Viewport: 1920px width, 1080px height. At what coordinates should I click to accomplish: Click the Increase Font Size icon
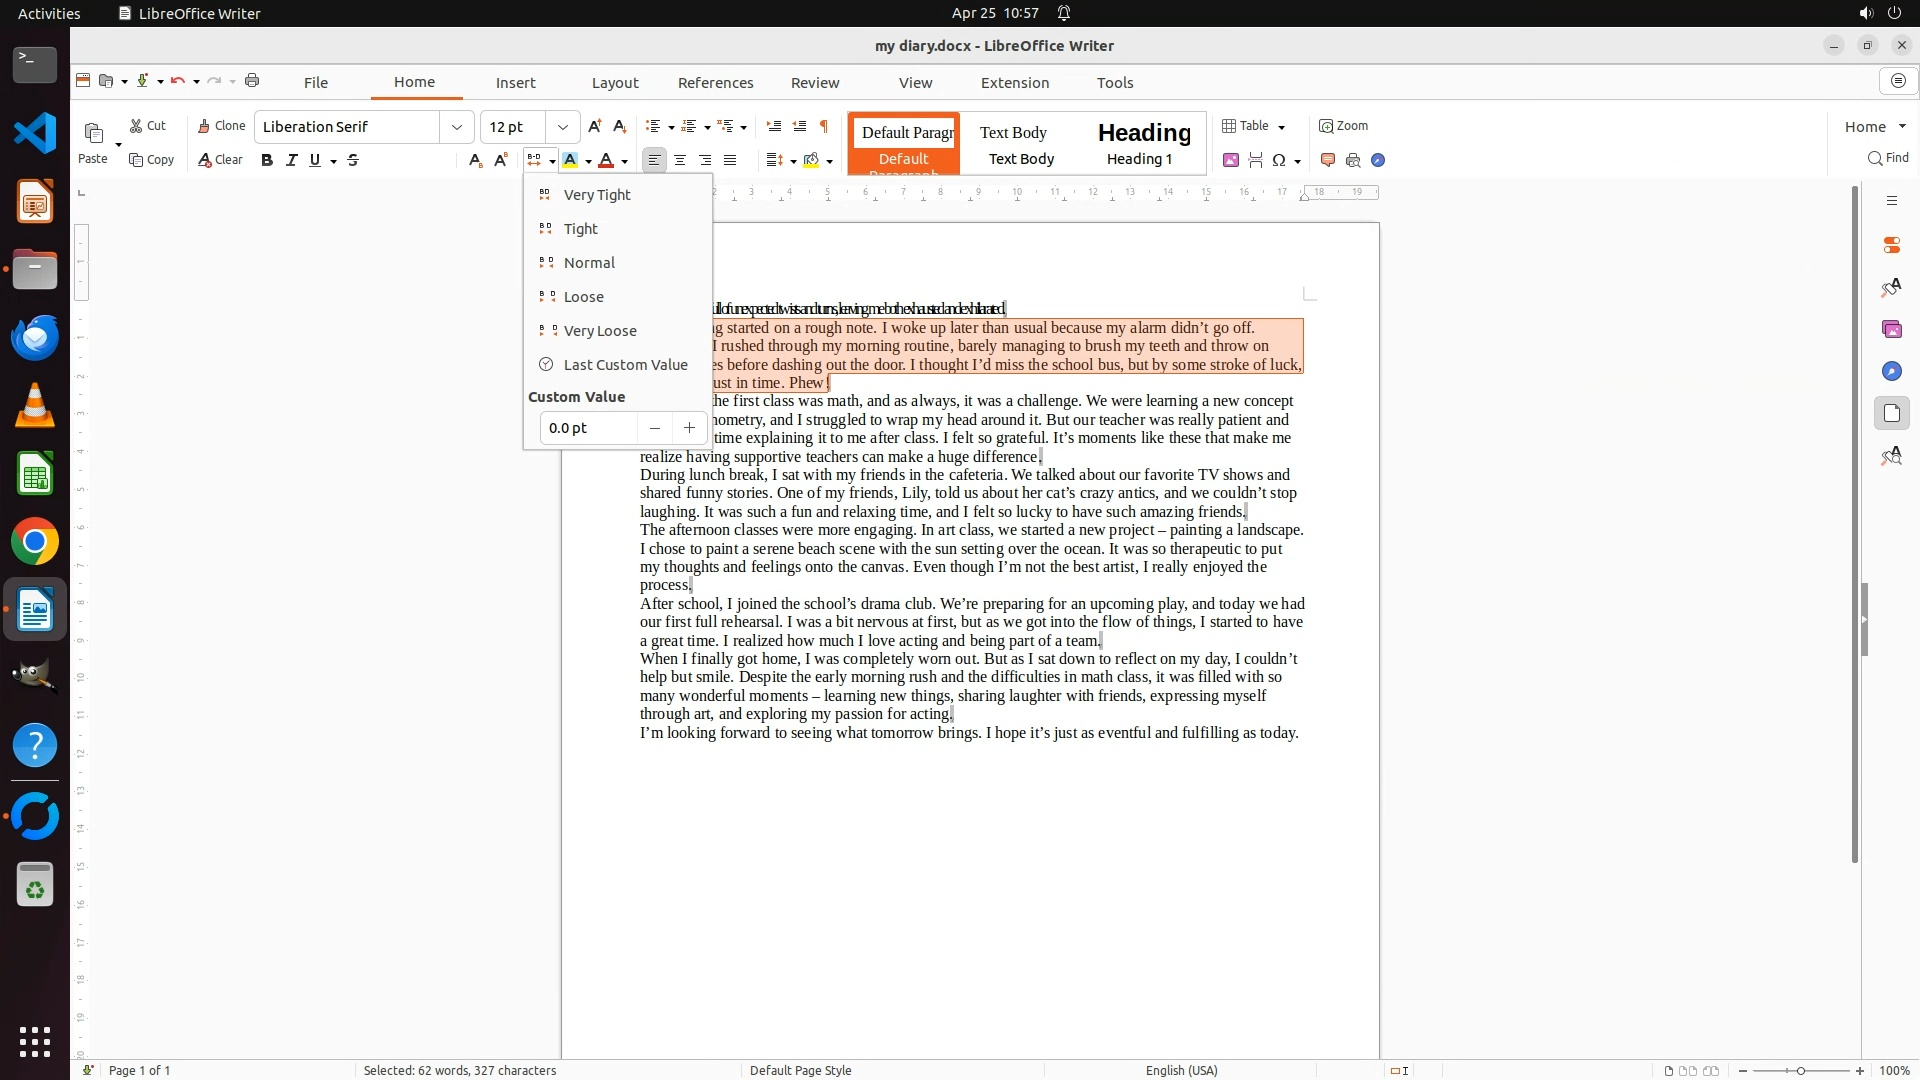point(595,126)
